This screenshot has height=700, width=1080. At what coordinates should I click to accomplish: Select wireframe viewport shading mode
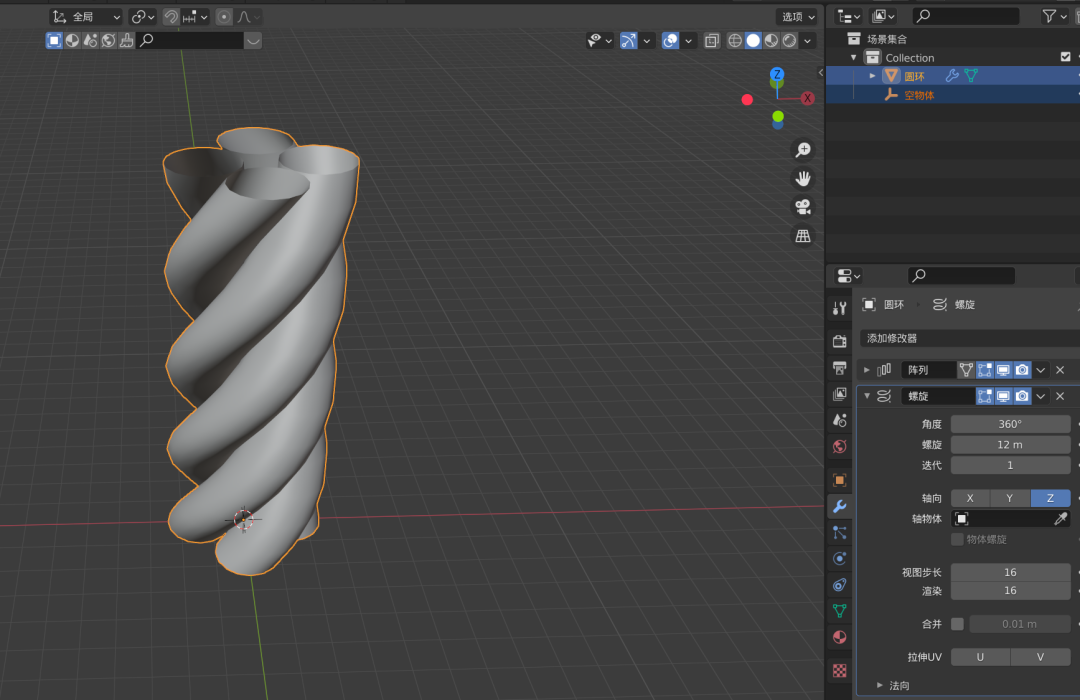tap(735, 41)
